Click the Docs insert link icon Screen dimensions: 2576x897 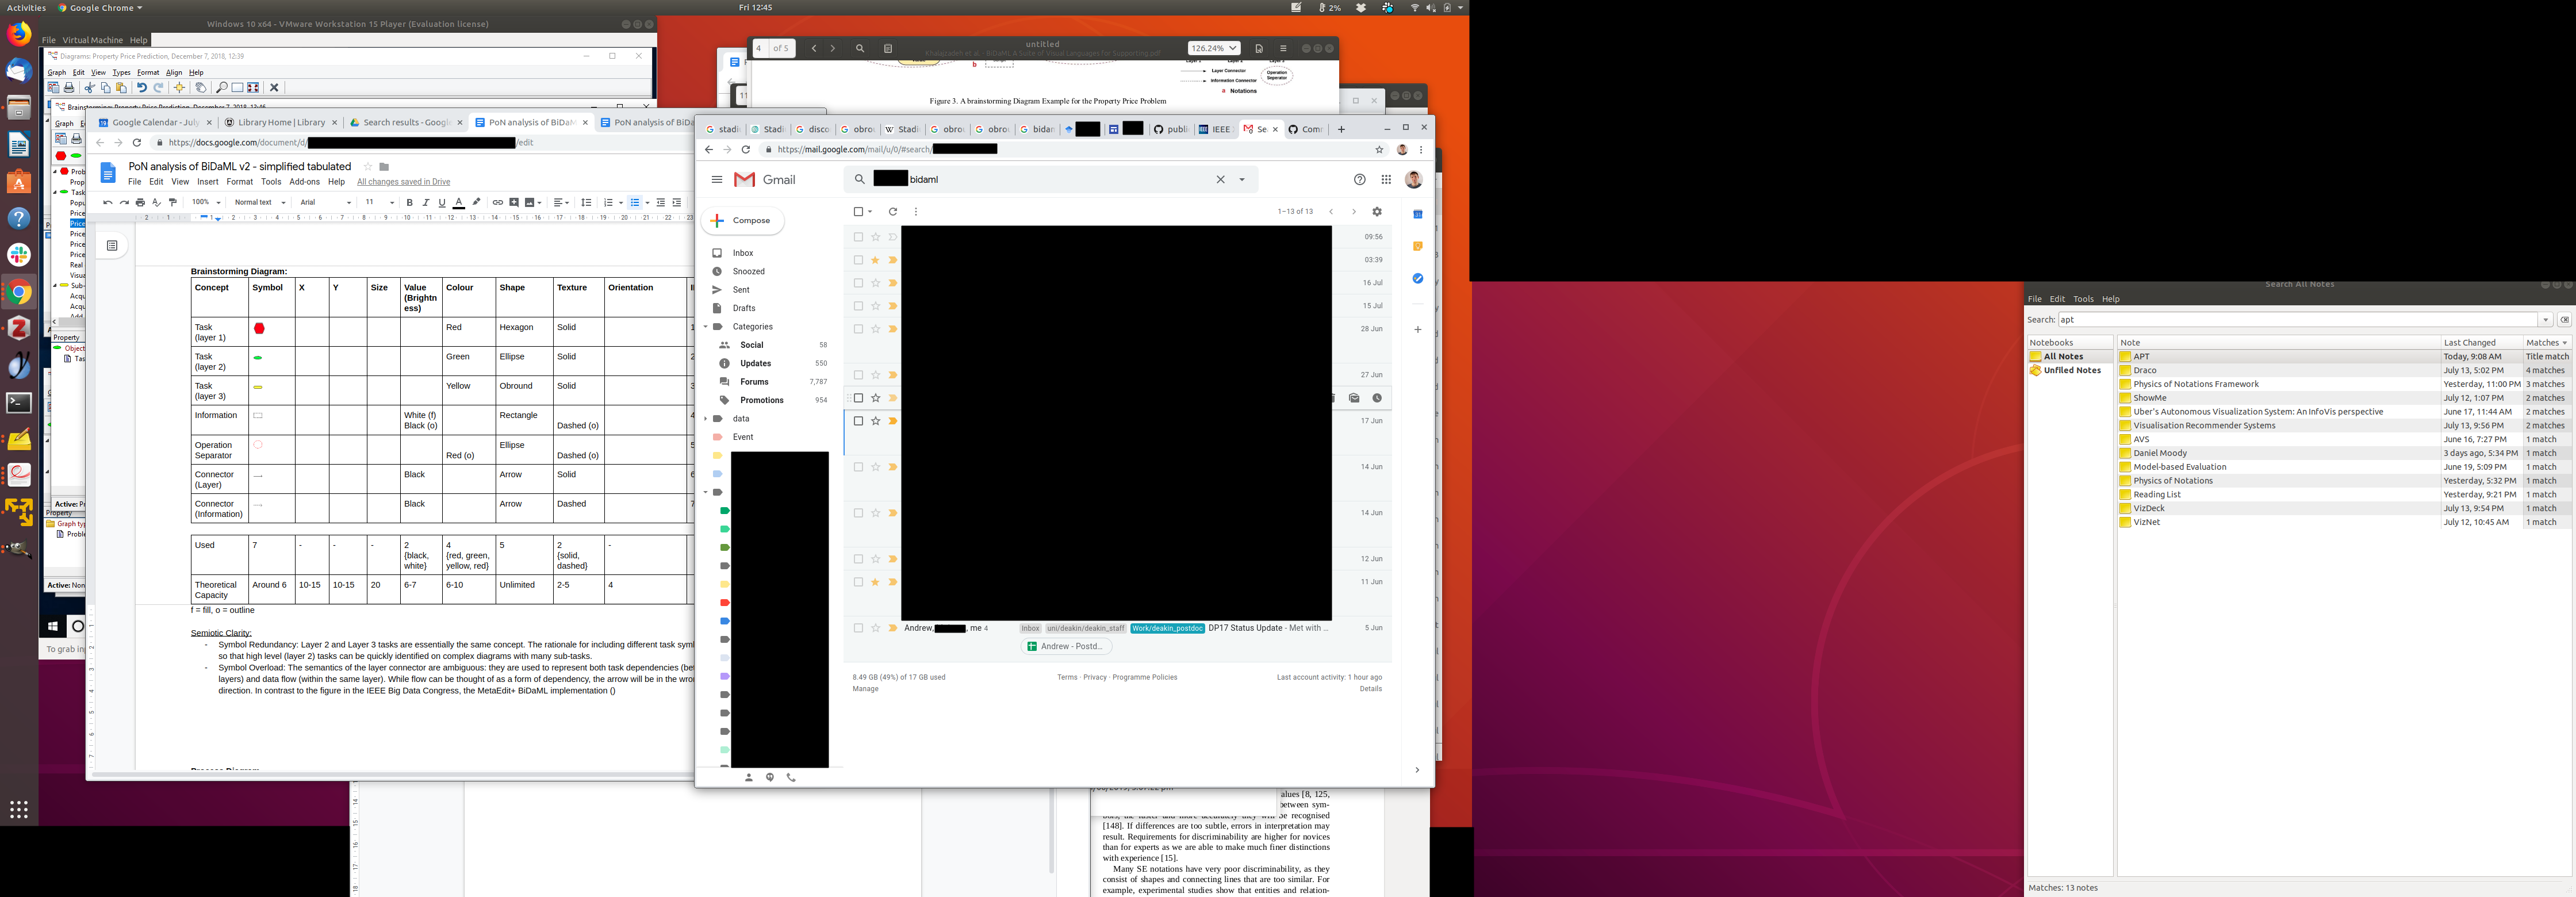[x=497, y=203]
